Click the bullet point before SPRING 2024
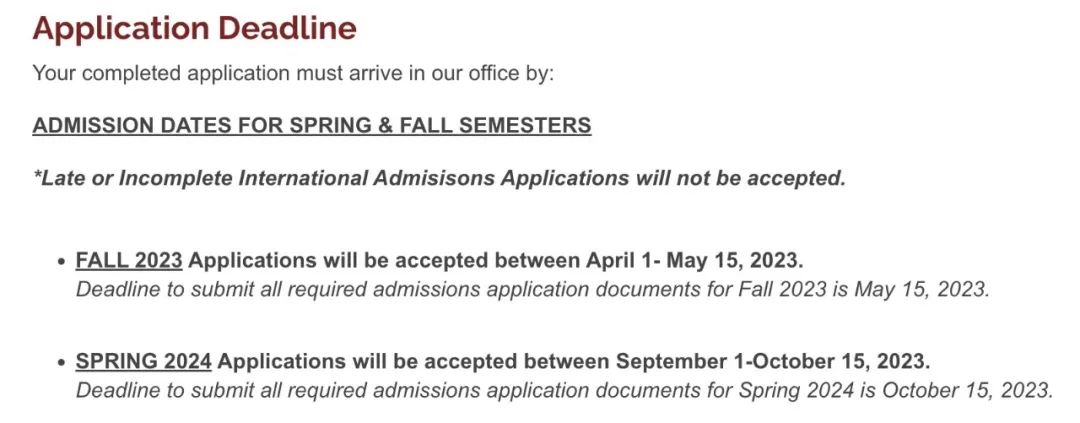The image size is (1080, 423). pos(62,362)
